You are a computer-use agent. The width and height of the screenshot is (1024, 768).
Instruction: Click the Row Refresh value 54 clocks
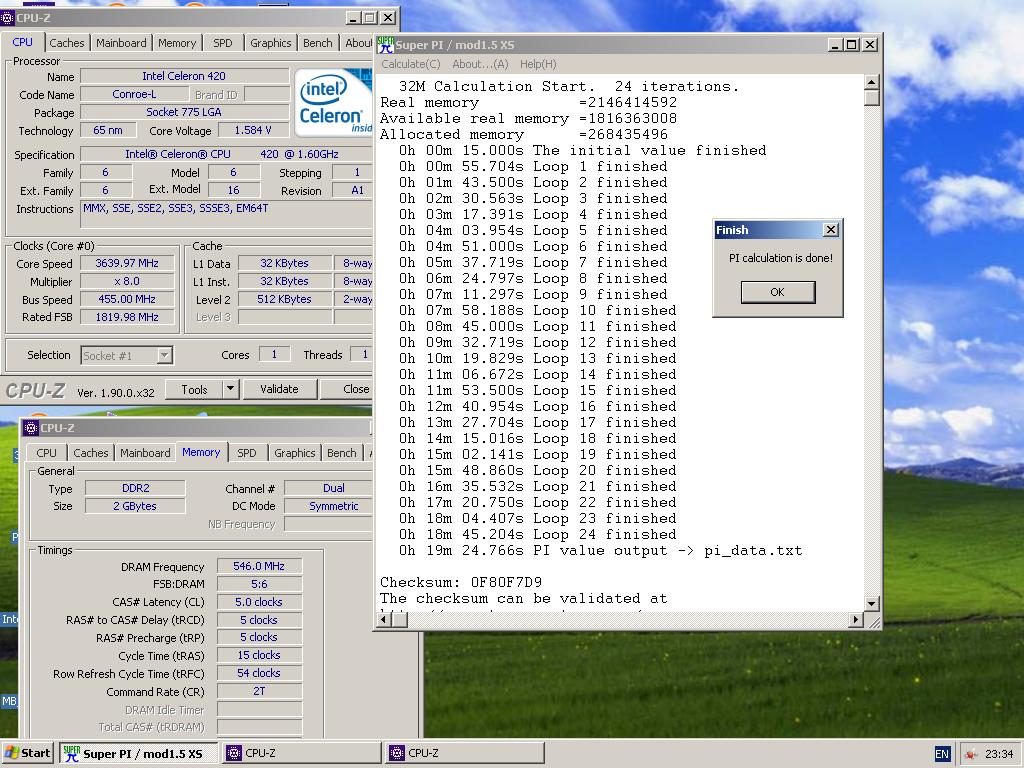point(259,673)
